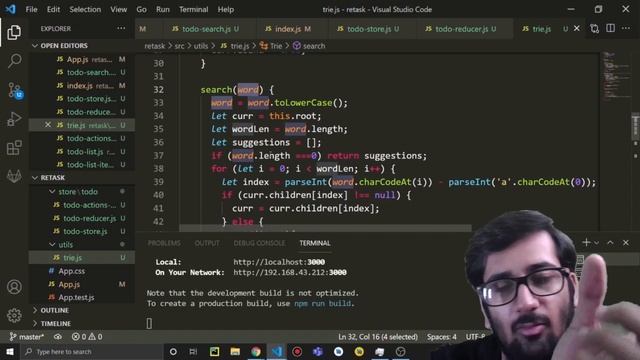The width and height of the screenshot is (640, 360).
Task: Open the terminal launch profile dropdown
Action: [x=596, y=243]
